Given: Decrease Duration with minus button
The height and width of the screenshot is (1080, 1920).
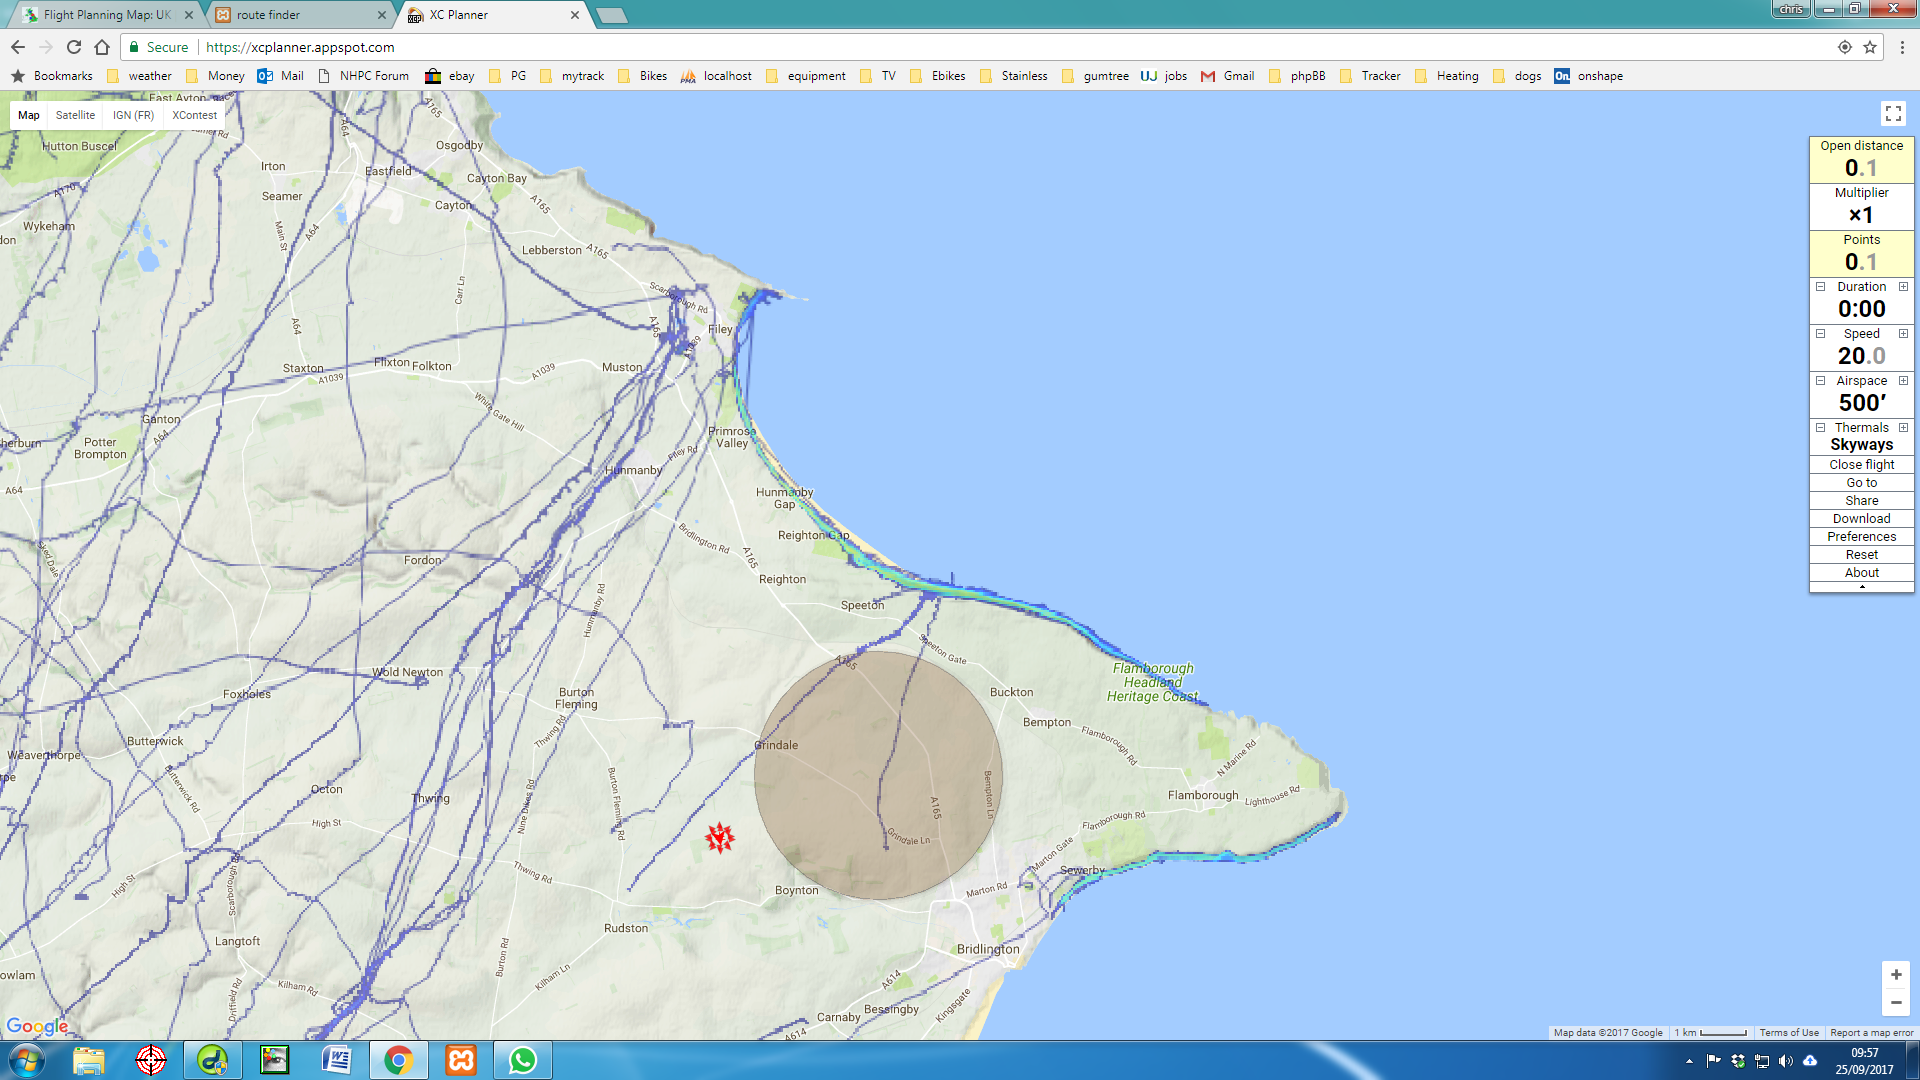Looking at the screenshot, I should 1821,287.
